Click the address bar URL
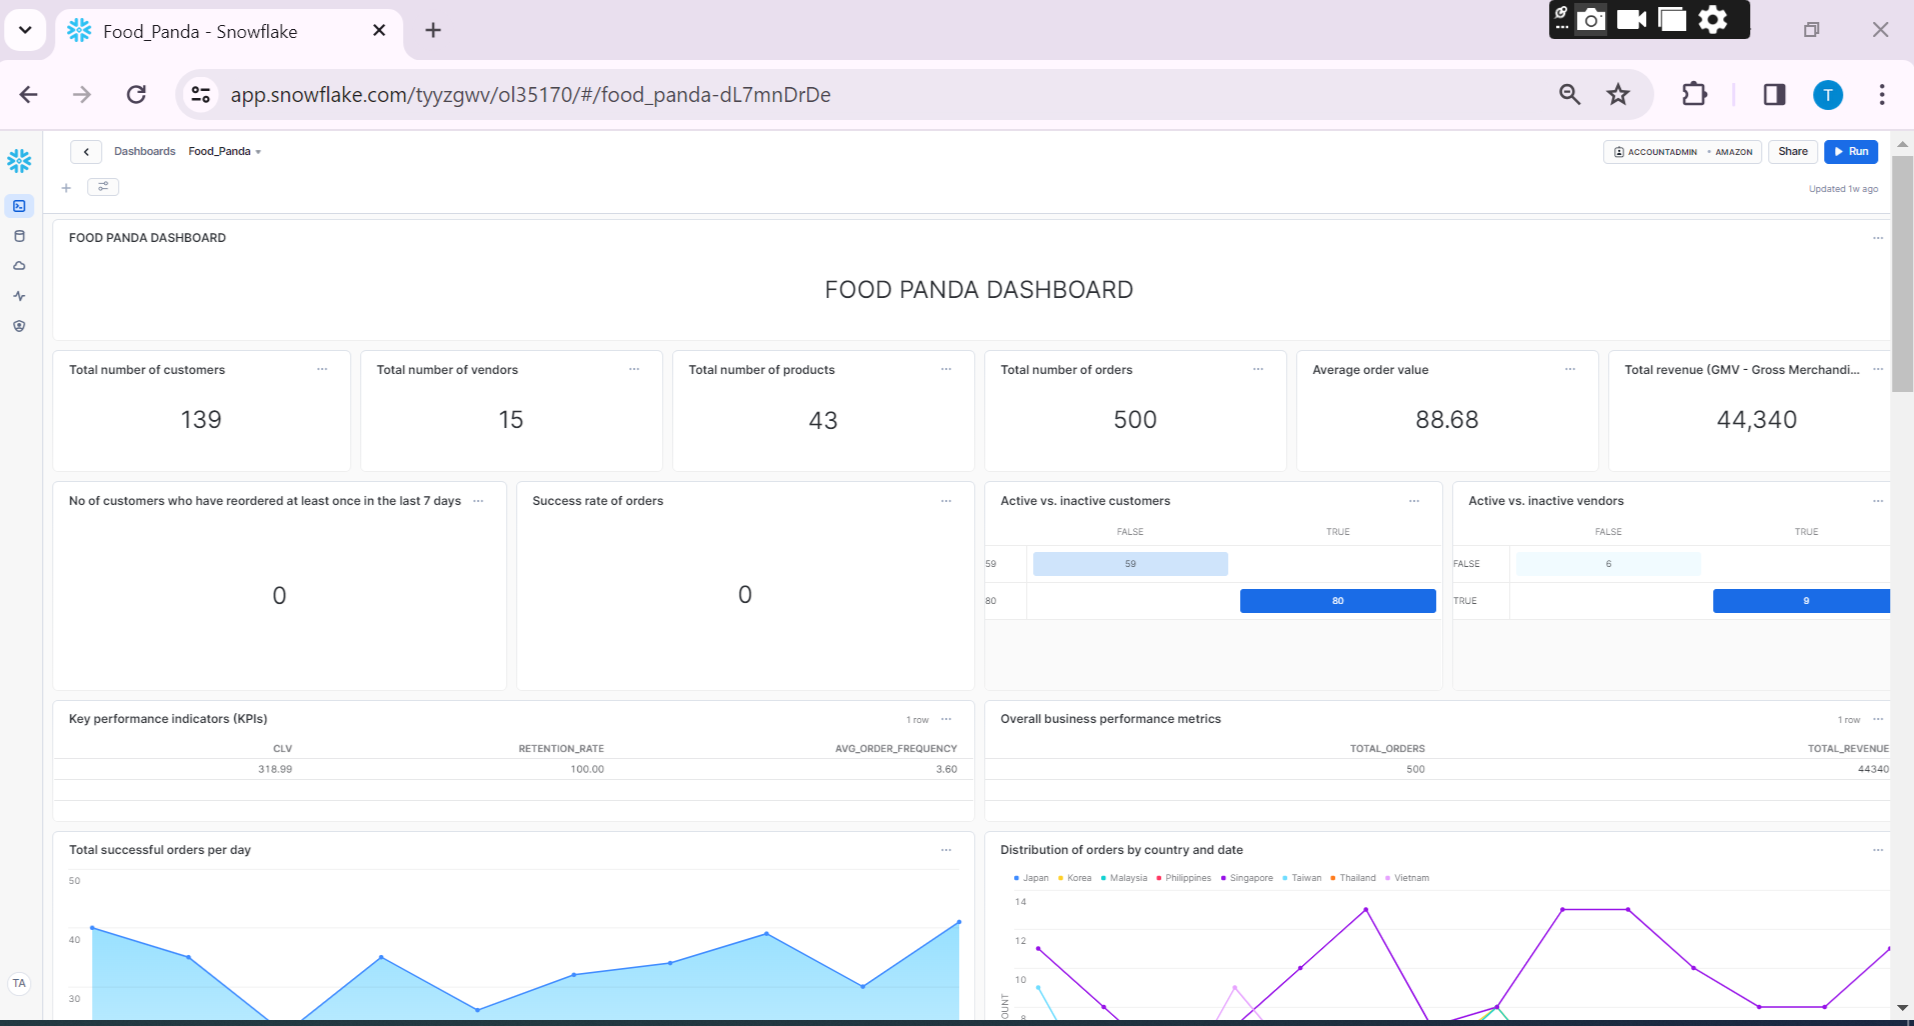The image size is (1914, 1026). point(530,94)
